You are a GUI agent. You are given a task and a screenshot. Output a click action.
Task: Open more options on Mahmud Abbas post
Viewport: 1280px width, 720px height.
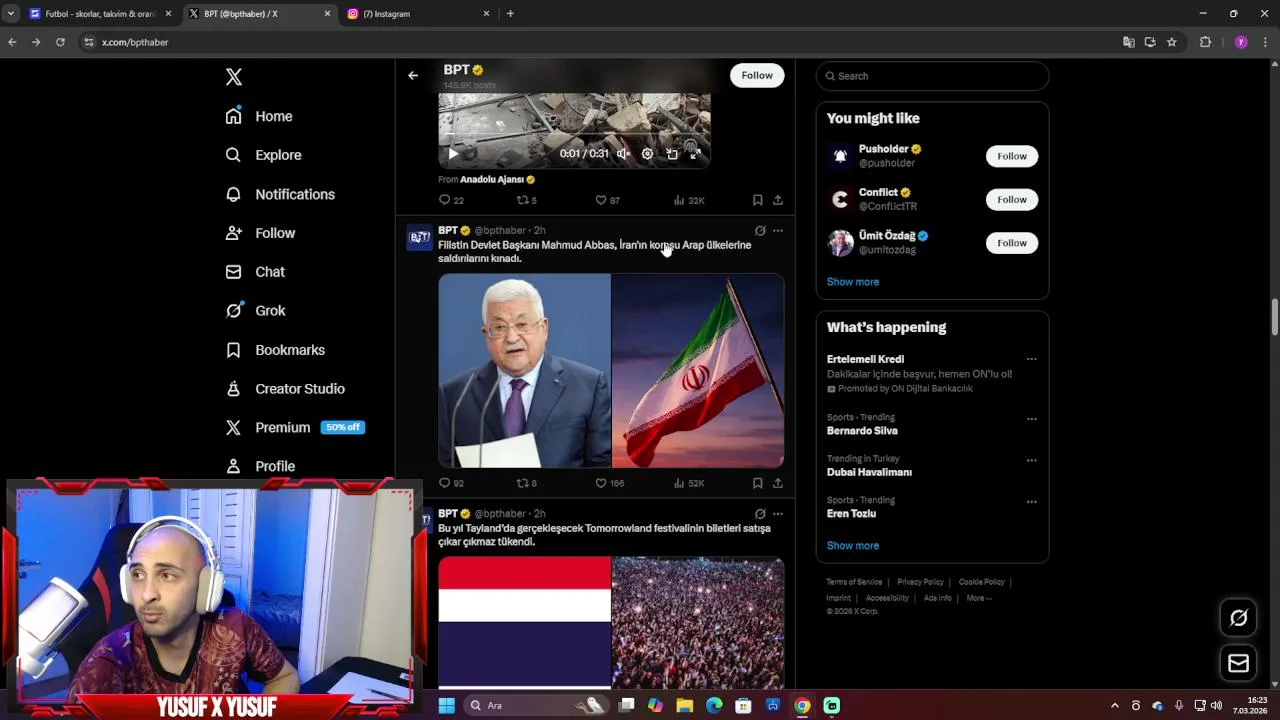tap(778, 231)
